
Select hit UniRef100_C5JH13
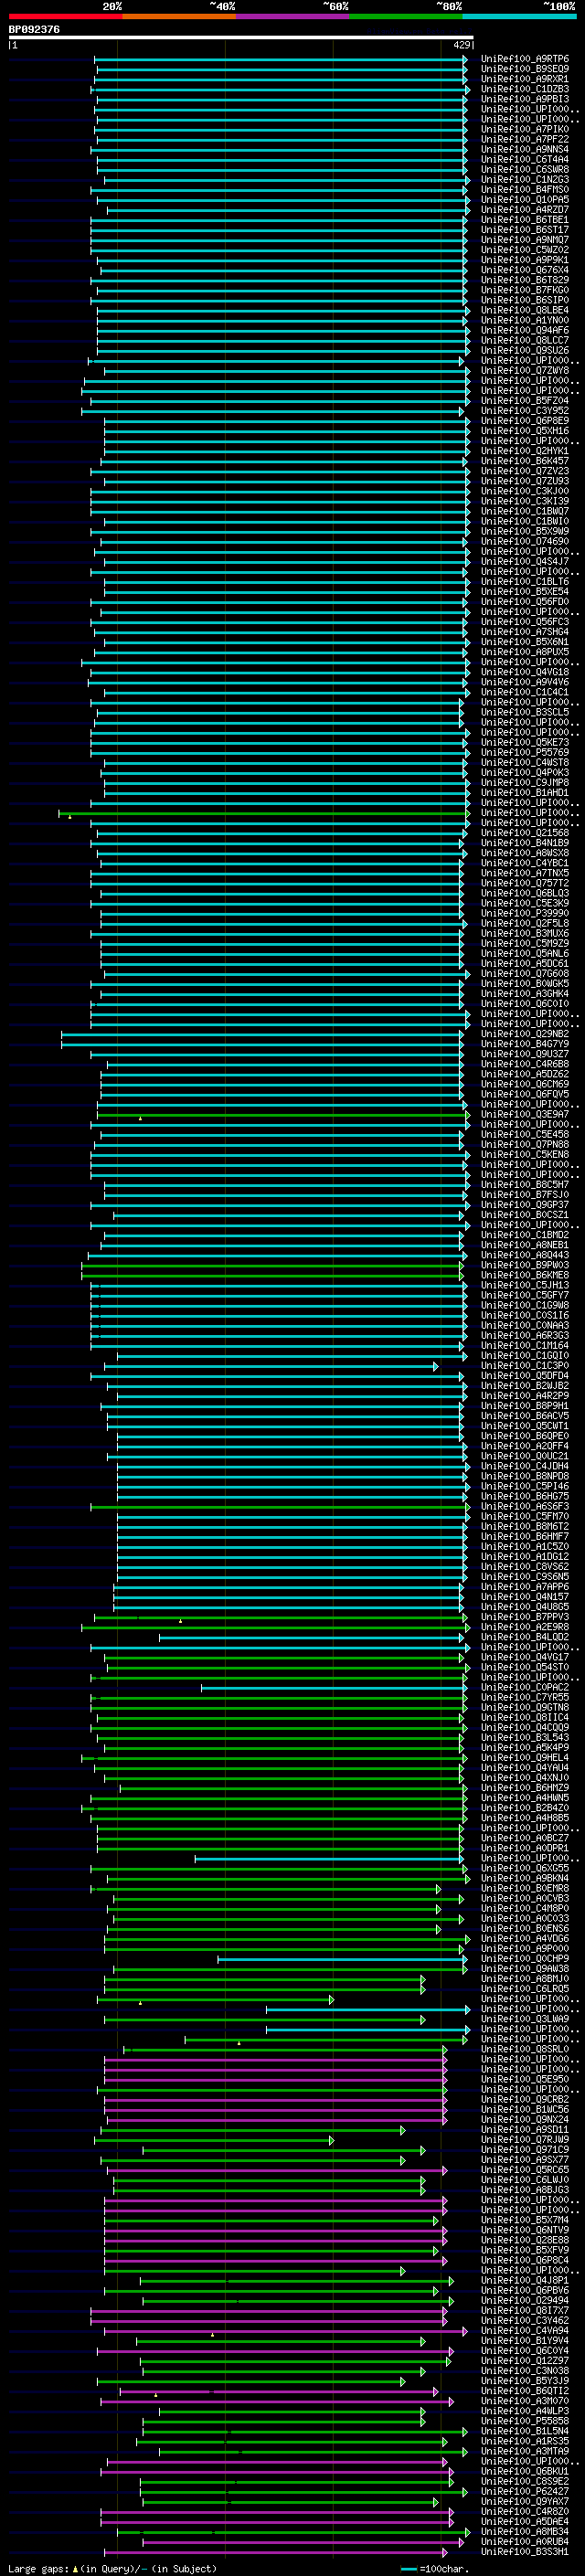coord(524,1286)
